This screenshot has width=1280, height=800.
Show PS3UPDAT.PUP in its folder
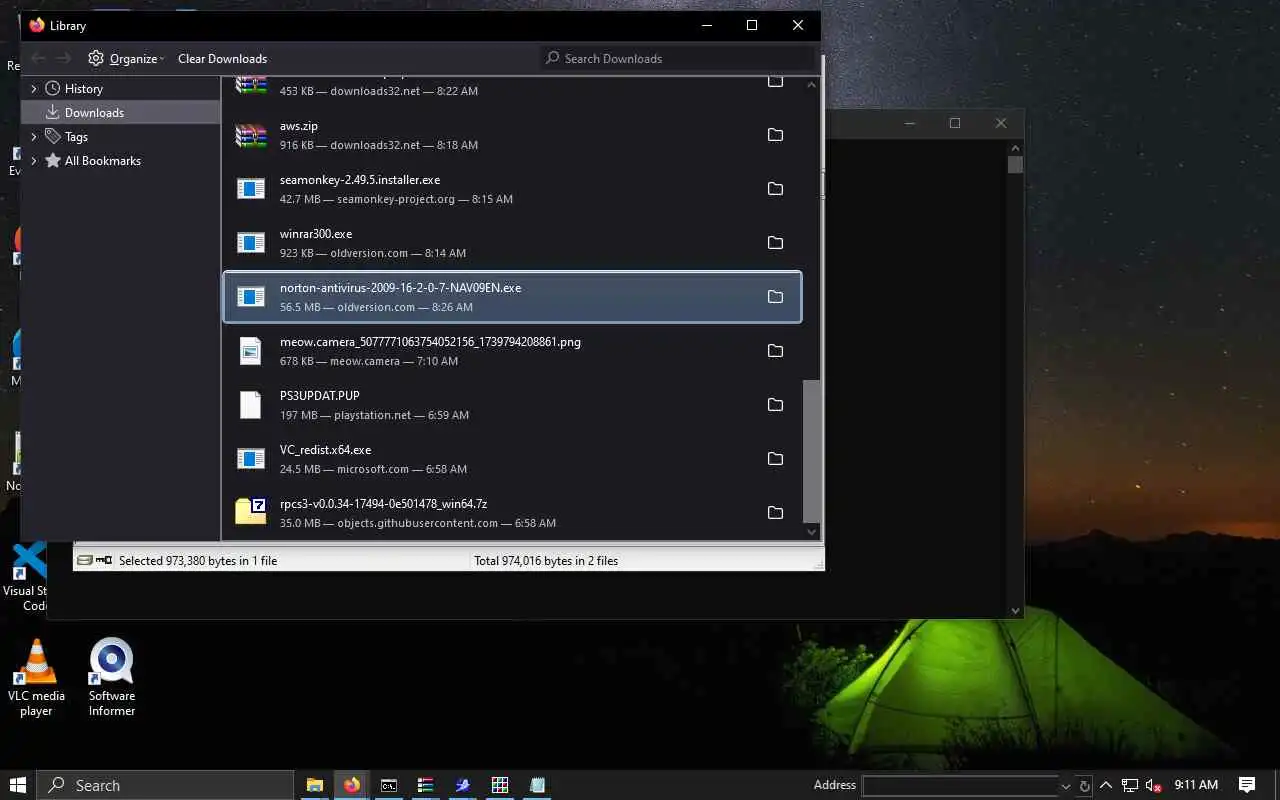click(x=775, y=405)
